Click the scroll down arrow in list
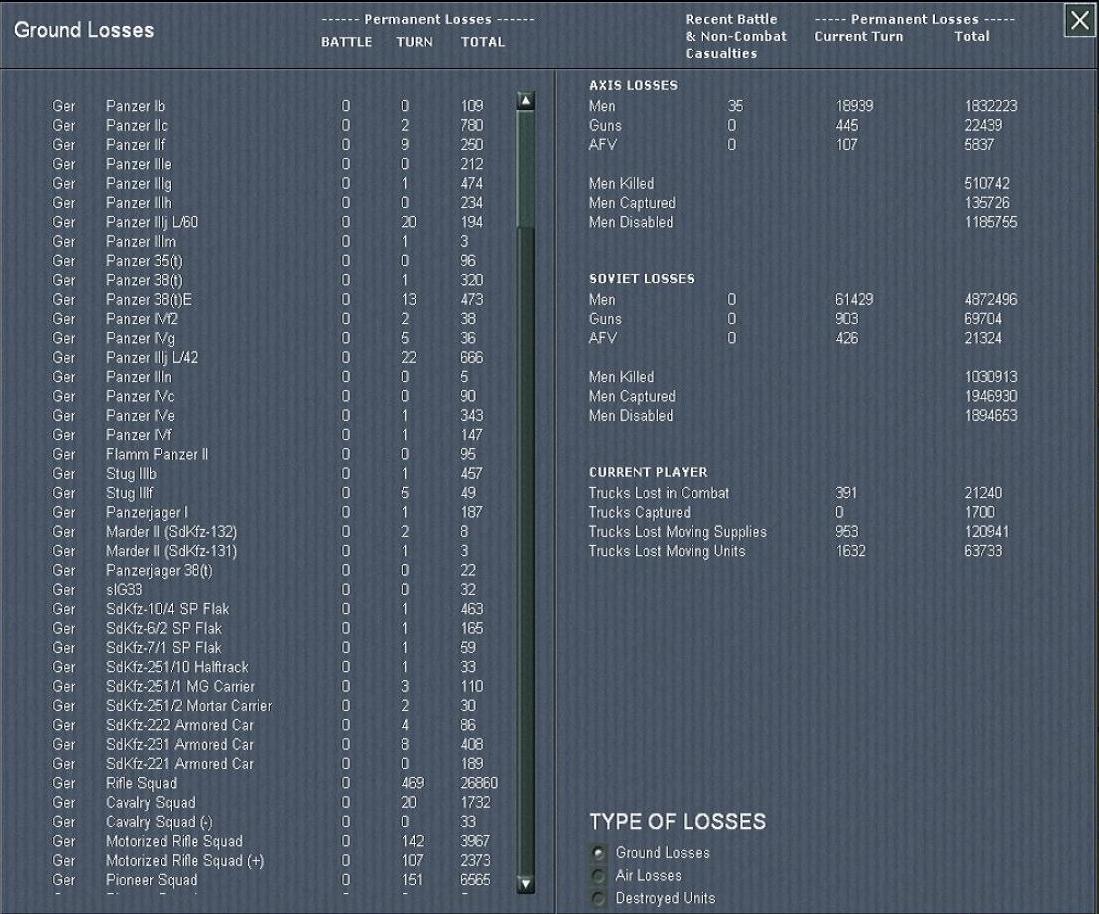1099x914 pixels. [x=526, y=884]
